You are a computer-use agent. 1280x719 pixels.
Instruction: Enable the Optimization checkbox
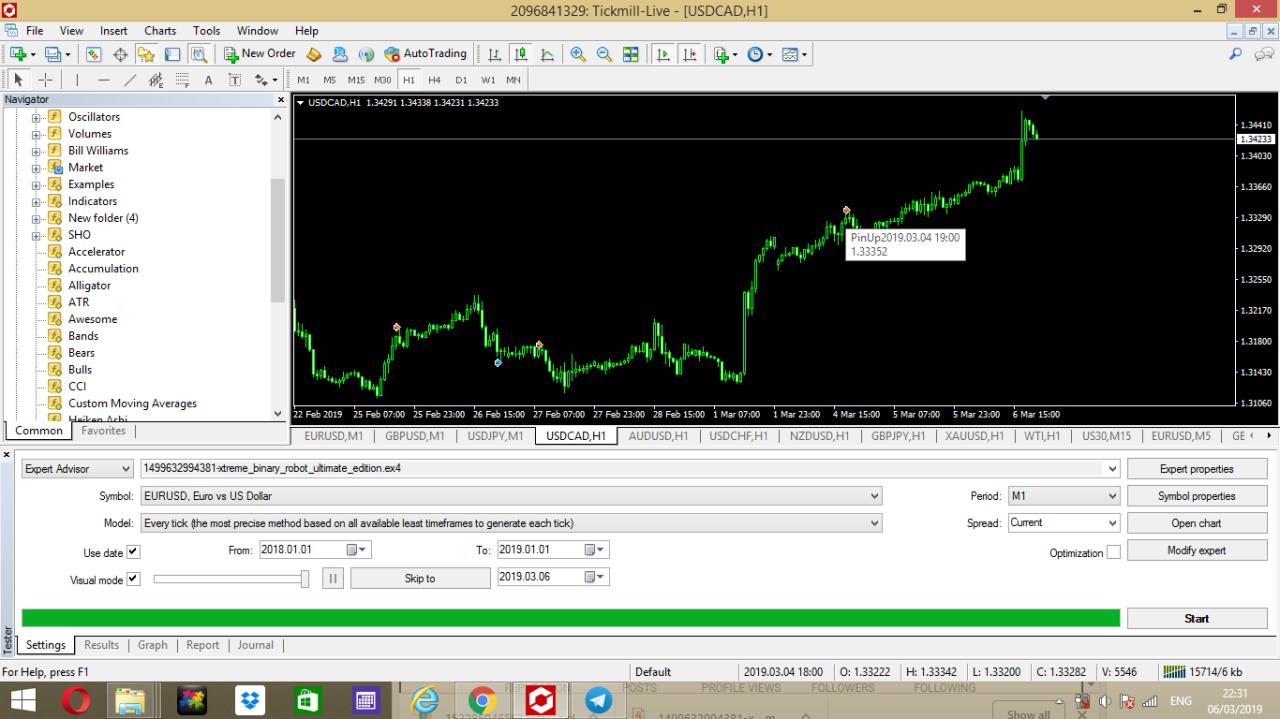[x=1113, y=552]
